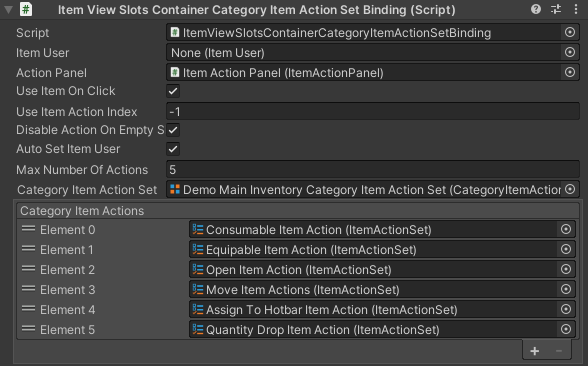This screenshot has height=366, width=588.
Task: Open the component three-dot context menu
Action: click(x=576, y=9)
